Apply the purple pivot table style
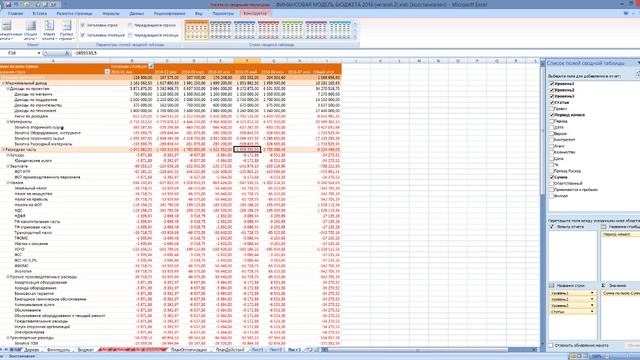 pos(316,30)
